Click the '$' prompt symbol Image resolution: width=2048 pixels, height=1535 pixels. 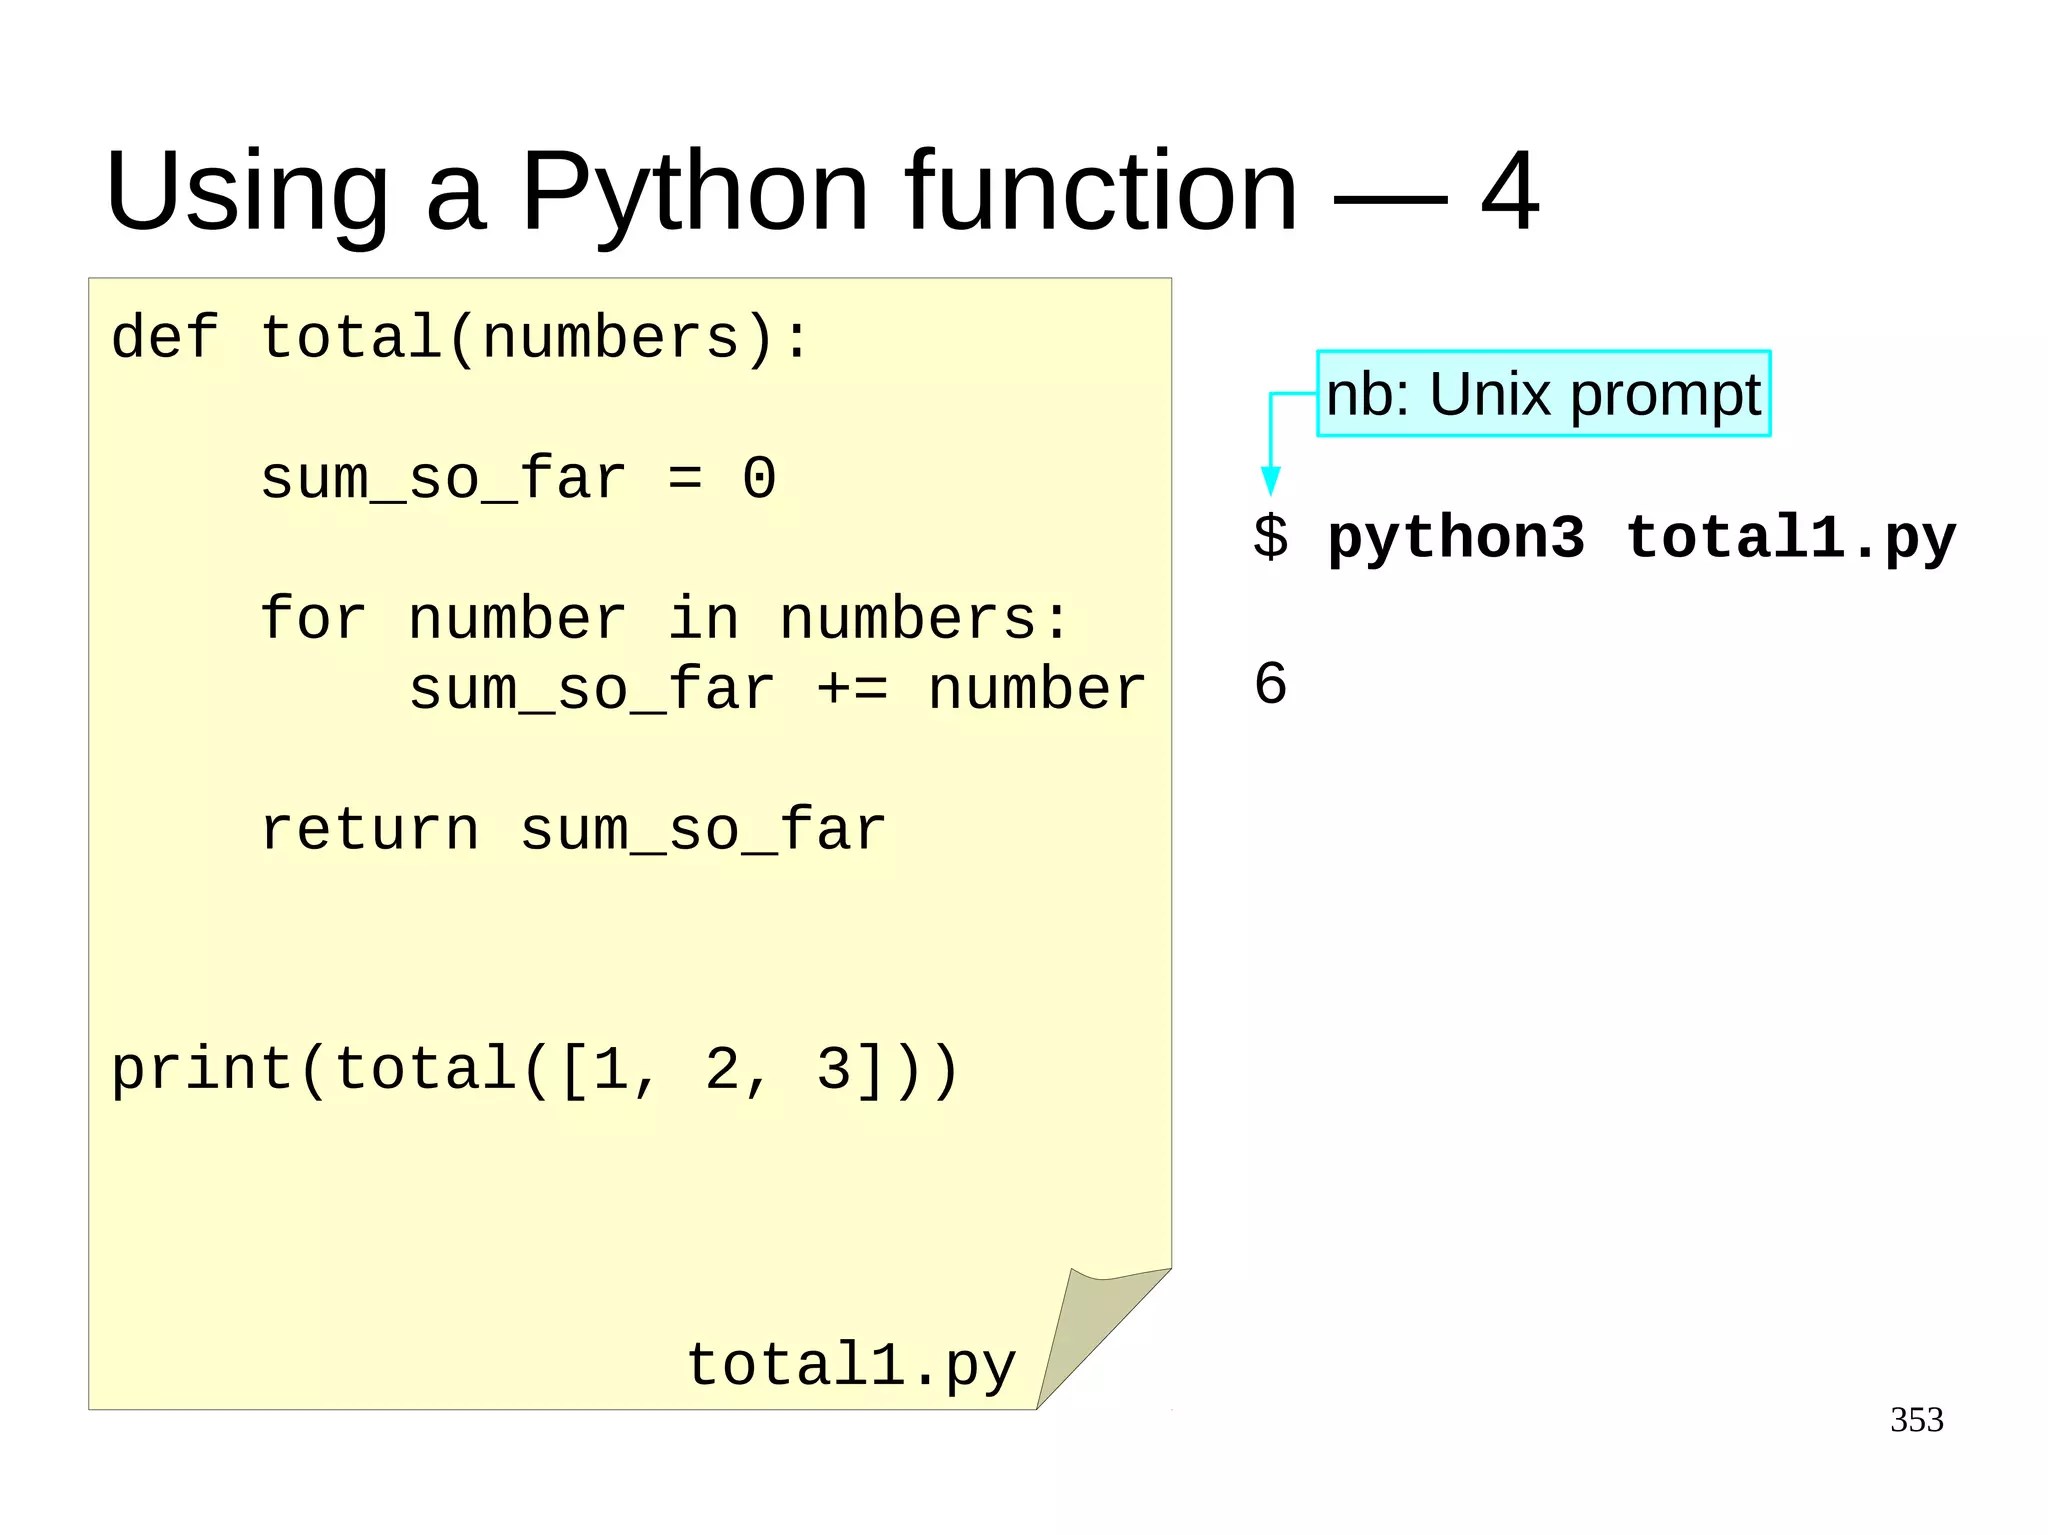(x=1271, y=538)
